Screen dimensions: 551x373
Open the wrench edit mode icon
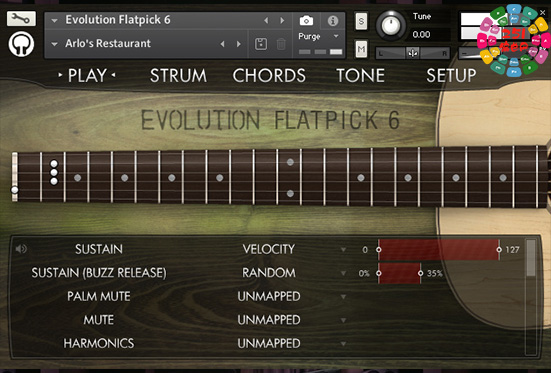pos(21,19)
